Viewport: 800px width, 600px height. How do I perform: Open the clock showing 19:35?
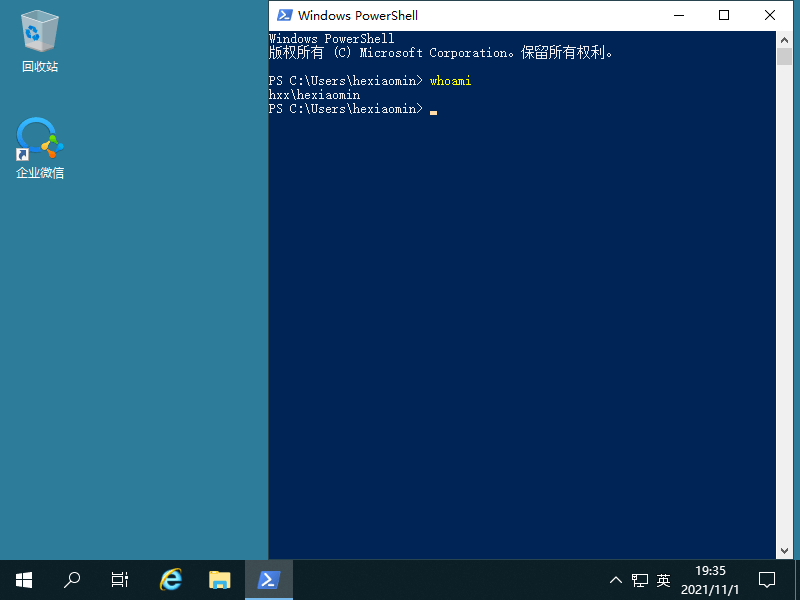coord(710,580)
